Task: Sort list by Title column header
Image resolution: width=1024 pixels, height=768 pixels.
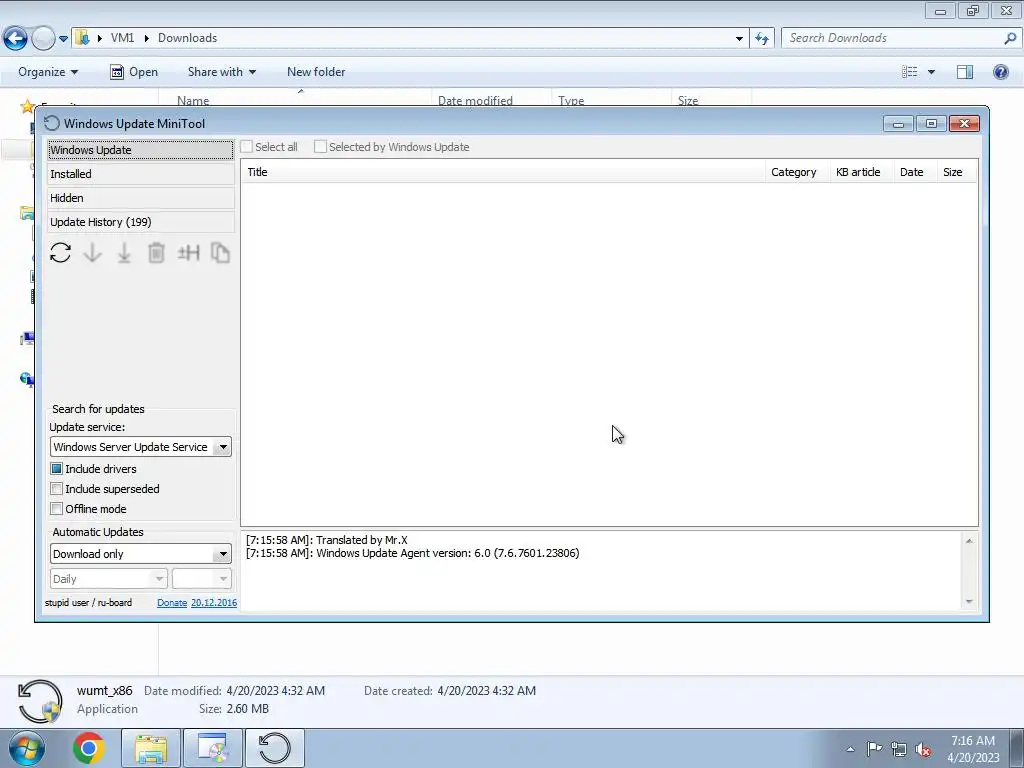Action: pyautogui.click(x=503, y=172)
